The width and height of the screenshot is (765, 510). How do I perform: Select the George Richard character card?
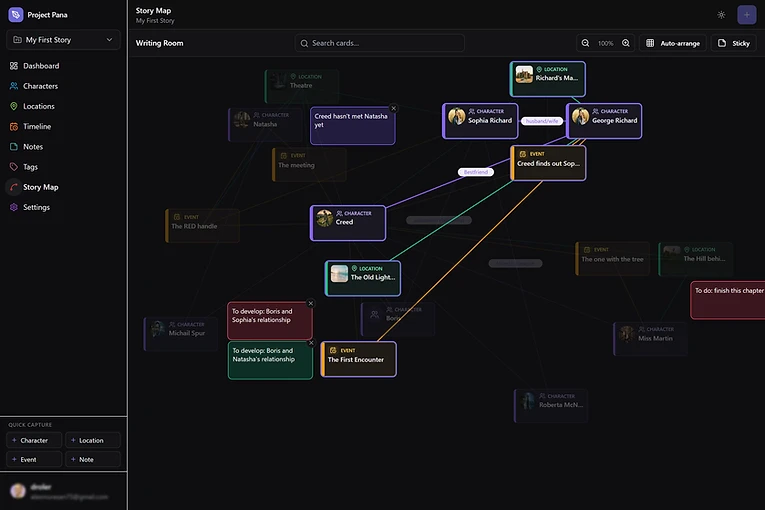[x=604, y=121]
